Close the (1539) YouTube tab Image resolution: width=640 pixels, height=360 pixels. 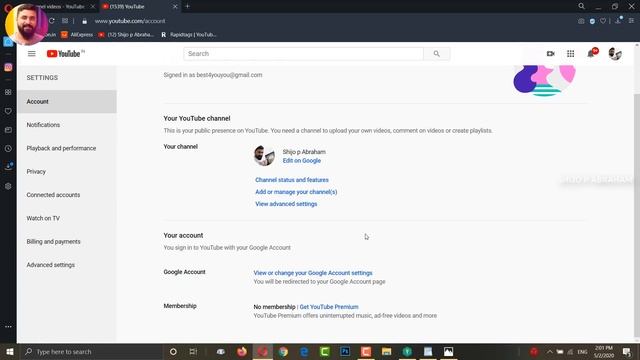point(175,7)
